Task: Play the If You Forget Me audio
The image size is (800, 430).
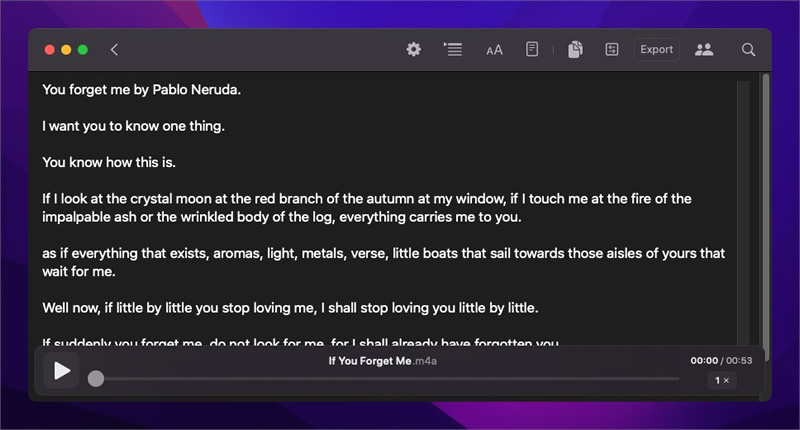Action: [62, 371]
